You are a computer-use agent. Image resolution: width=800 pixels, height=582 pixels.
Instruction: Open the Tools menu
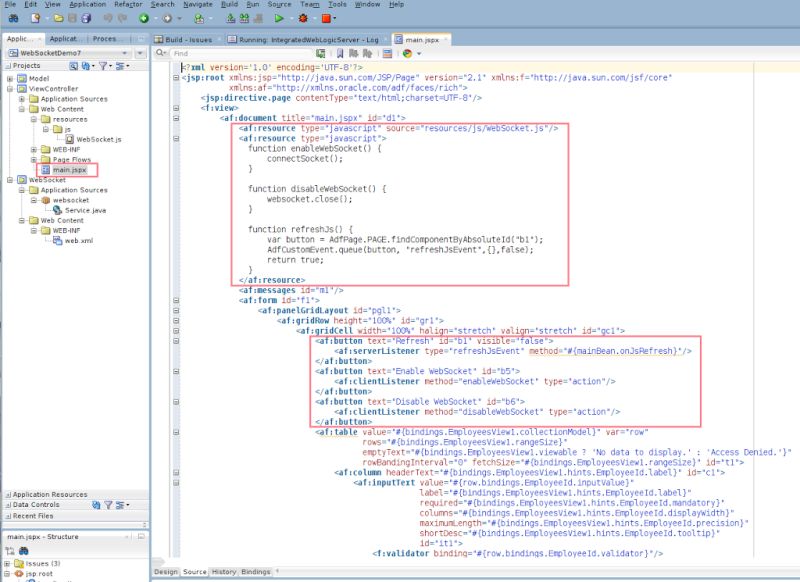pyautogui.click(x=337, y=4)
